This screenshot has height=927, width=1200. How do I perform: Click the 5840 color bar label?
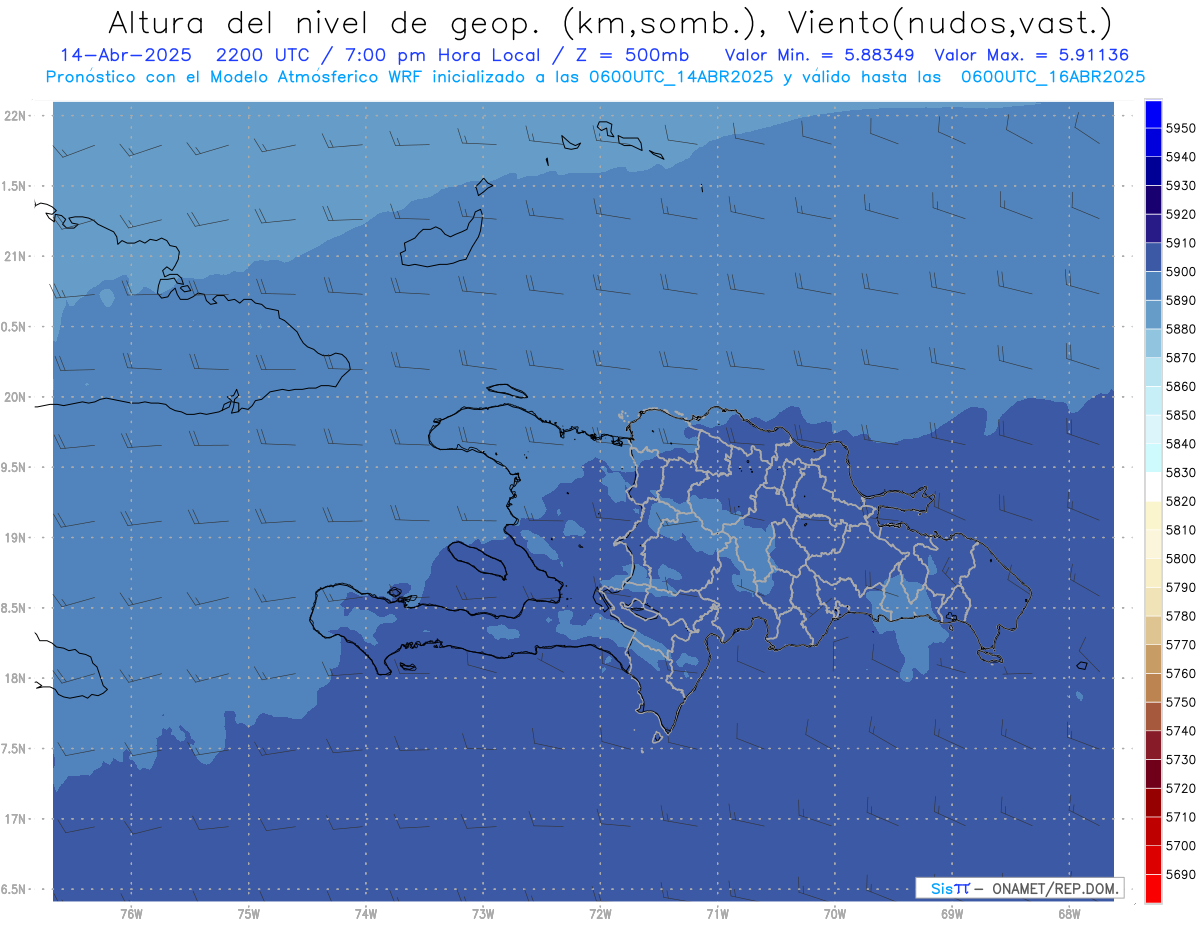tap(1181, 444)
